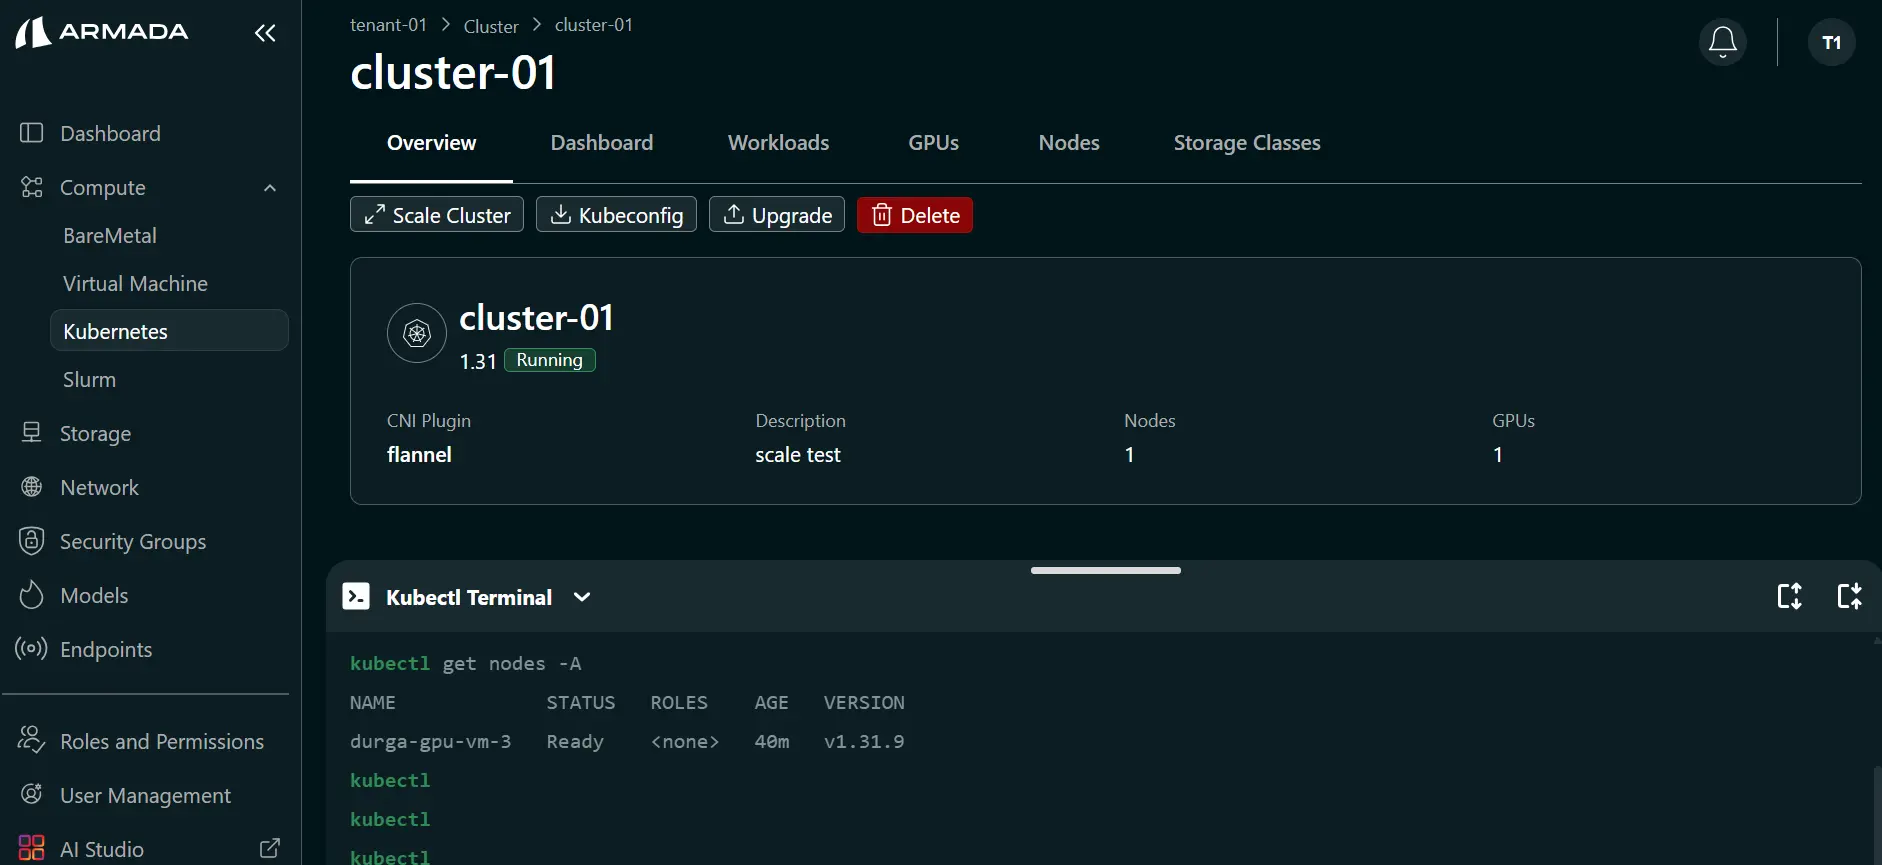Open Network in the sidebar

point(99,487)
